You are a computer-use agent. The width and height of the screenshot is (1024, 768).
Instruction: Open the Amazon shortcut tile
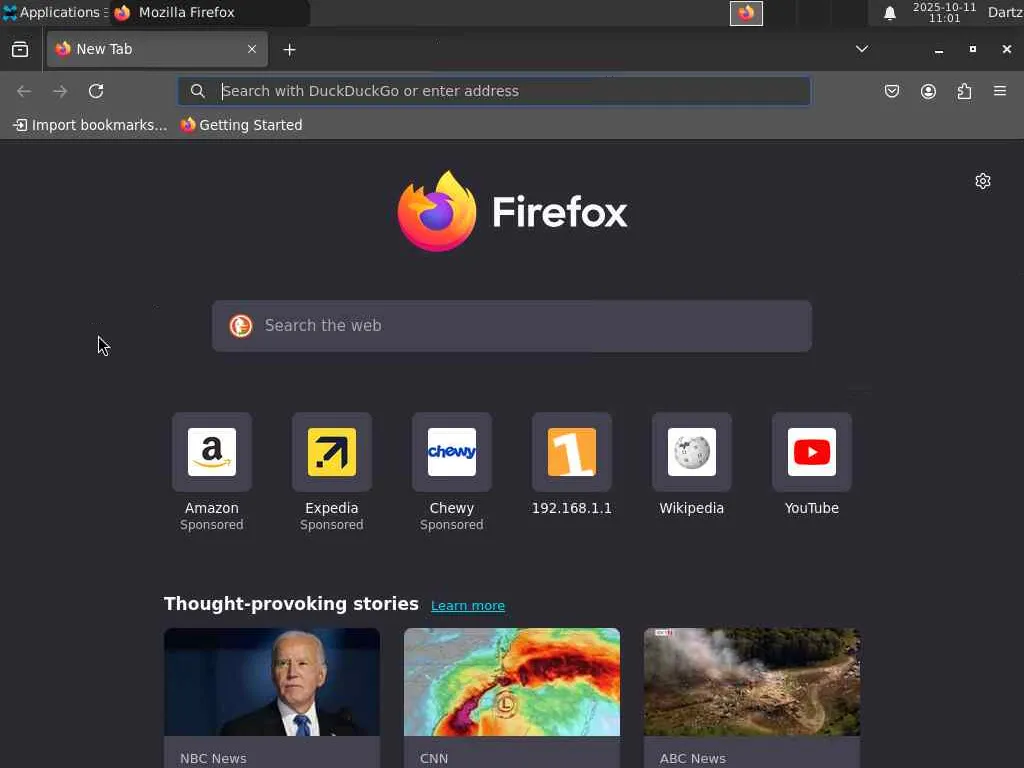pyautogui.click(x=212, y=452)
